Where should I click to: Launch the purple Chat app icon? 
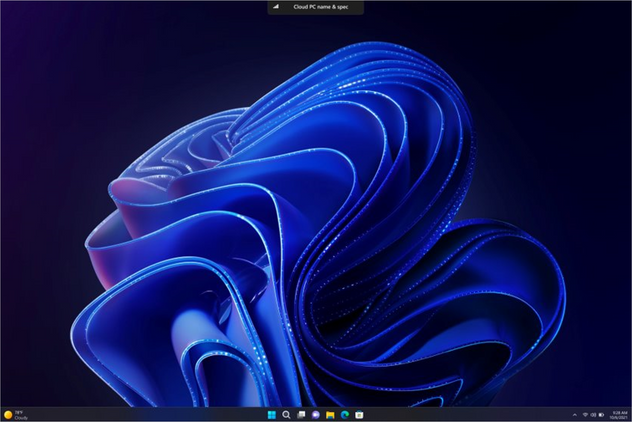315,414
